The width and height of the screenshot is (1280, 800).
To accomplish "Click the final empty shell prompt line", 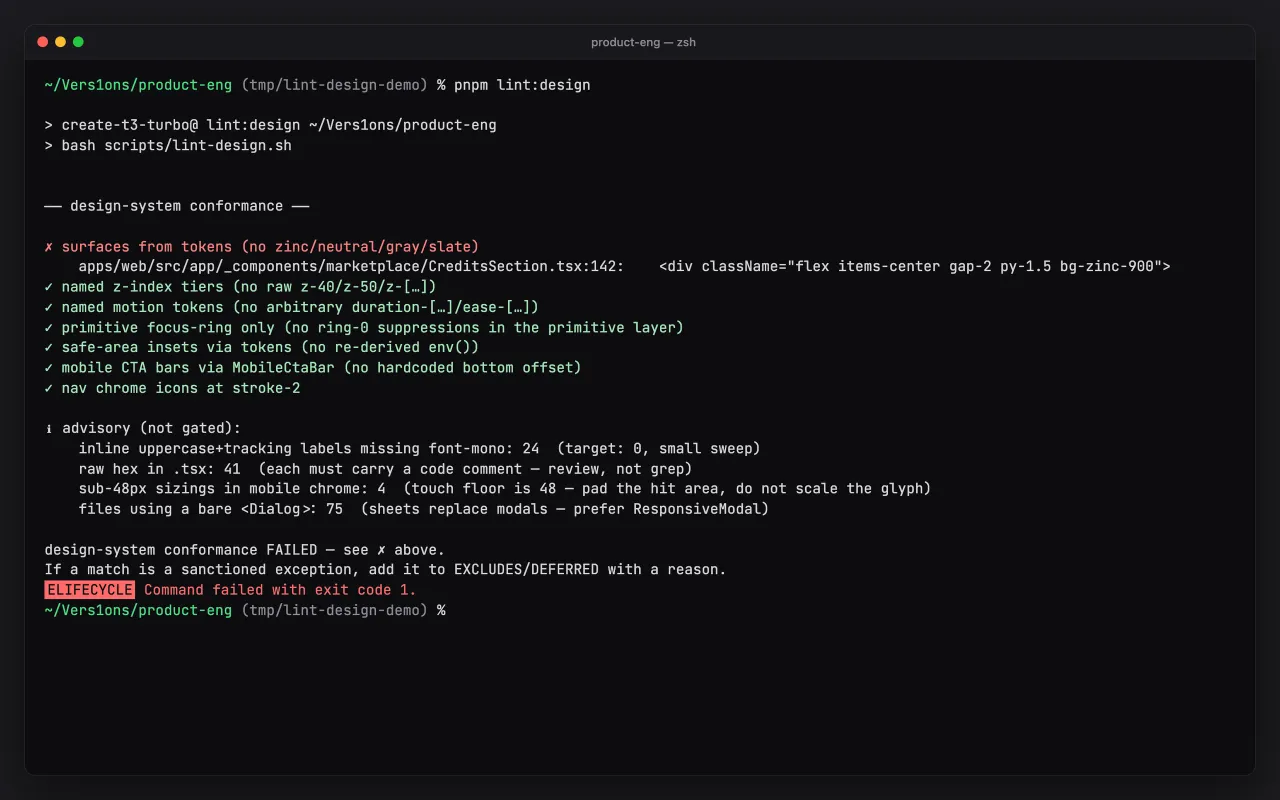I will coord(245,610).
